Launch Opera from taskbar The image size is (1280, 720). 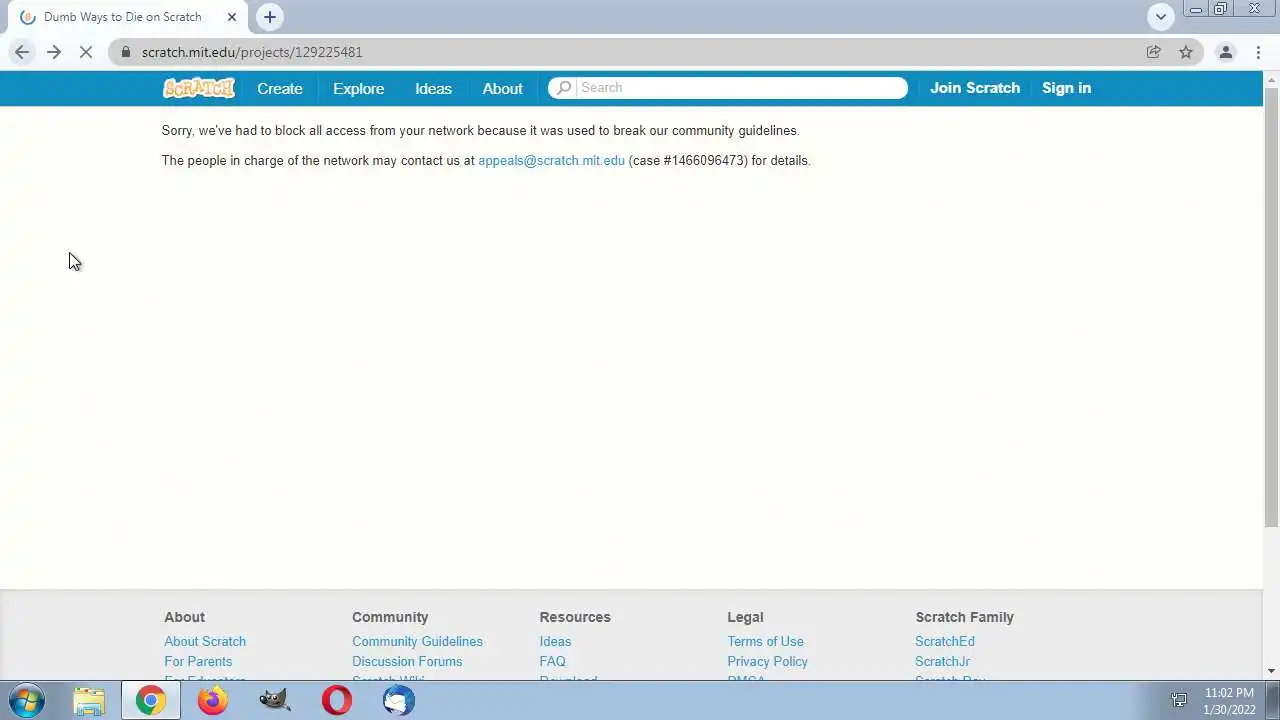pos(337,701)
